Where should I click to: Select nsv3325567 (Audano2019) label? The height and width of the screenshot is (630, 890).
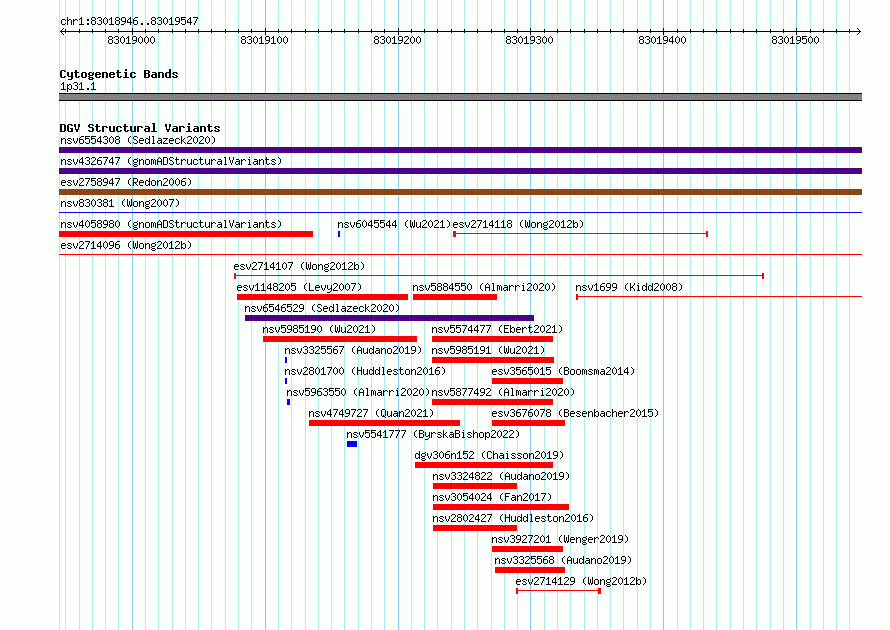tap(353, 350)
